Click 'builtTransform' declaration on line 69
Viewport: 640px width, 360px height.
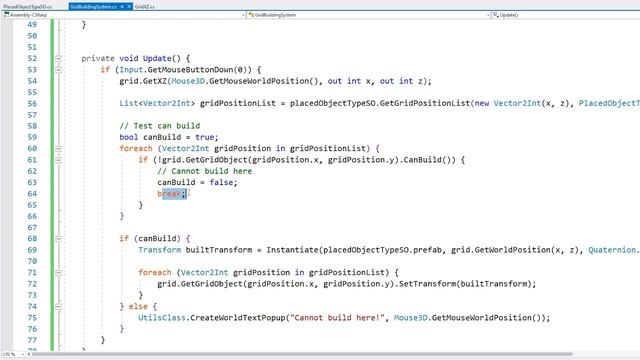click(x=219, y=250)
